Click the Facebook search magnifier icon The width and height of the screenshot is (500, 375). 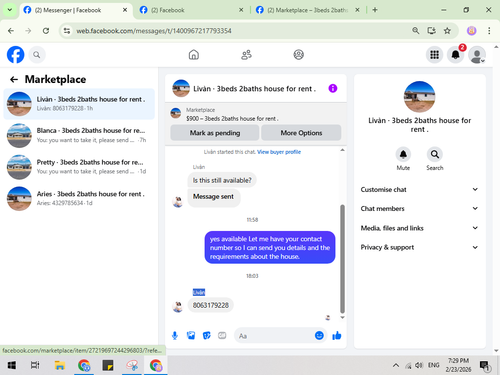click(x=37, y=55)
